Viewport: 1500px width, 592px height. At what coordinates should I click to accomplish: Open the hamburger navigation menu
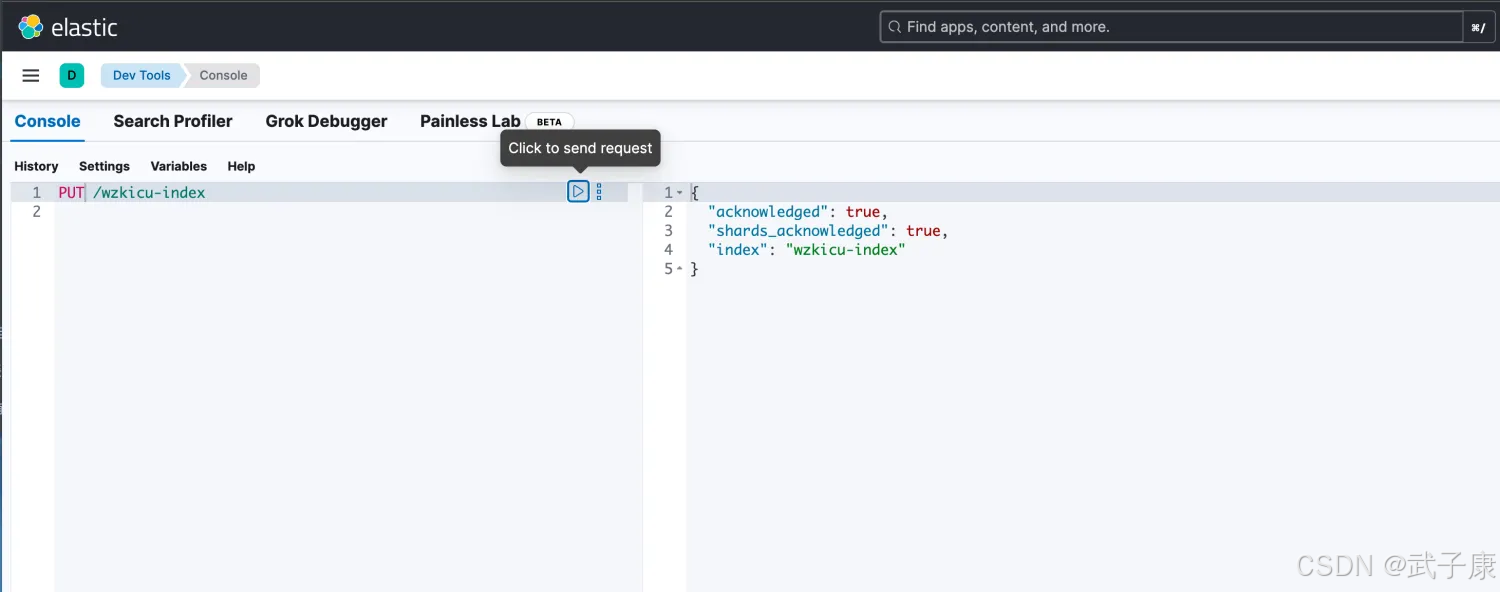click(31, 75)
